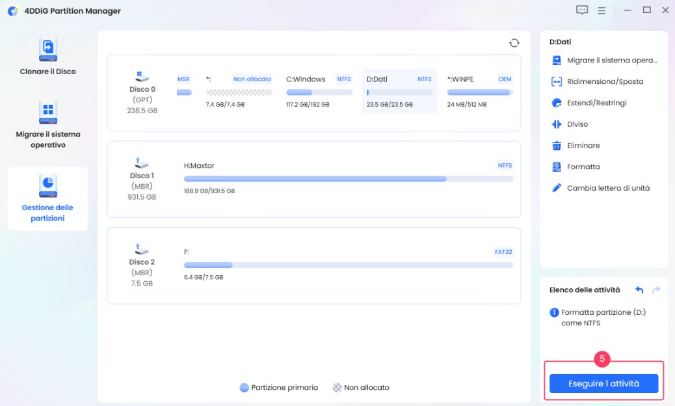The height and width of the screenshot is (406, 675).
Task: Open Migrare il sistema operativo section
Action: point(48,125)
